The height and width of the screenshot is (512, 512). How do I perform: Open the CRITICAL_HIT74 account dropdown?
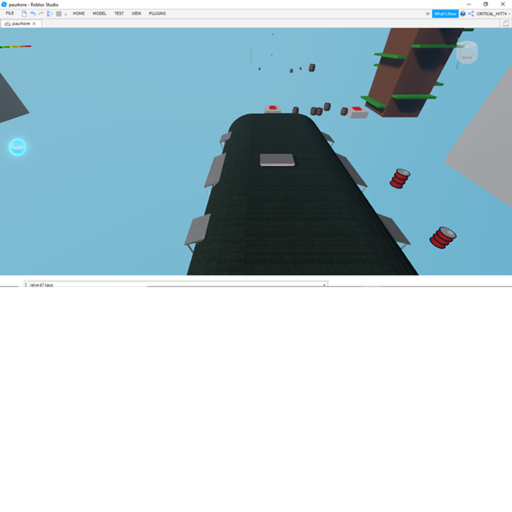pos(493,14)
